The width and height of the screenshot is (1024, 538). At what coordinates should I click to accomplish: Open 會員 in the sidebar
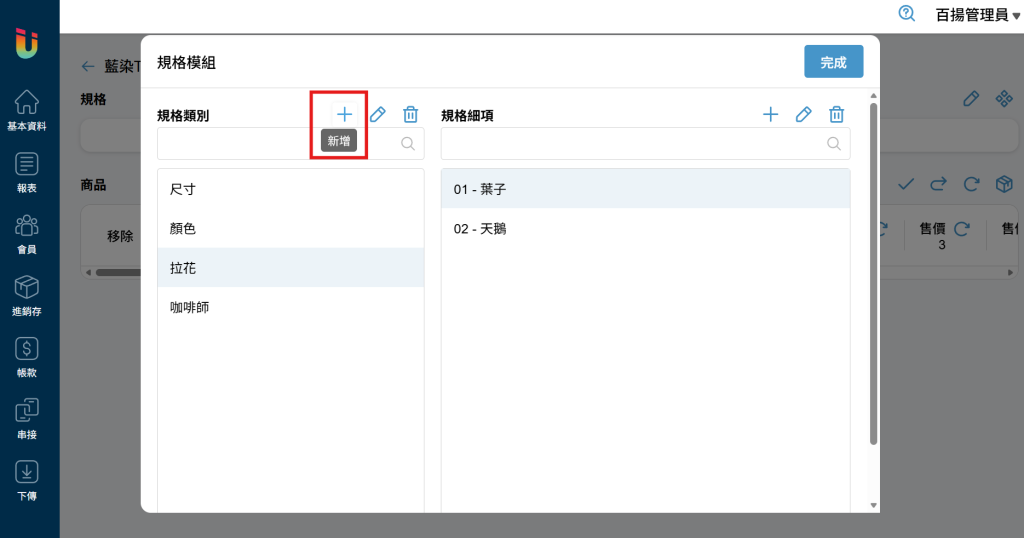28,233
